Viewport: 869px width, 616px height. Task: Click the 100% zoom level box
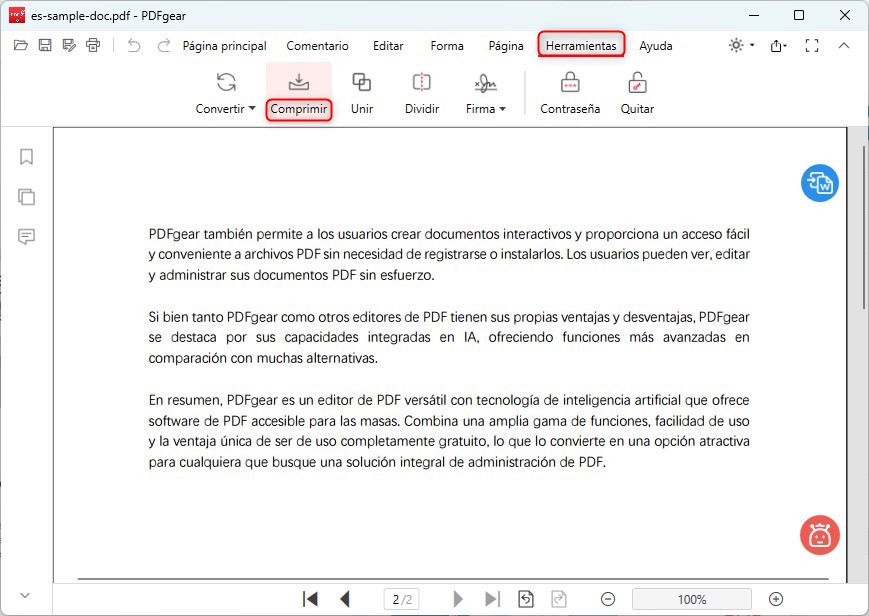pyautogui.click(x=692, y=599)
